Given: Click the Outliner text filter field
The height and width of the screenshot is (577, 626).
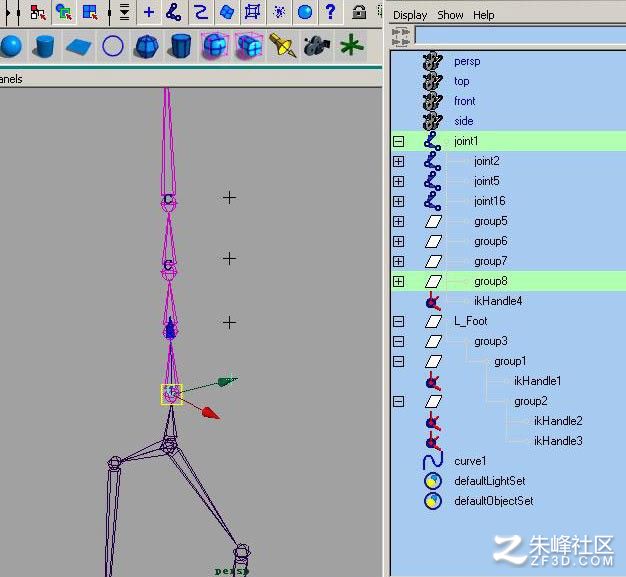Looking at the screenshot, I should 520,35.
